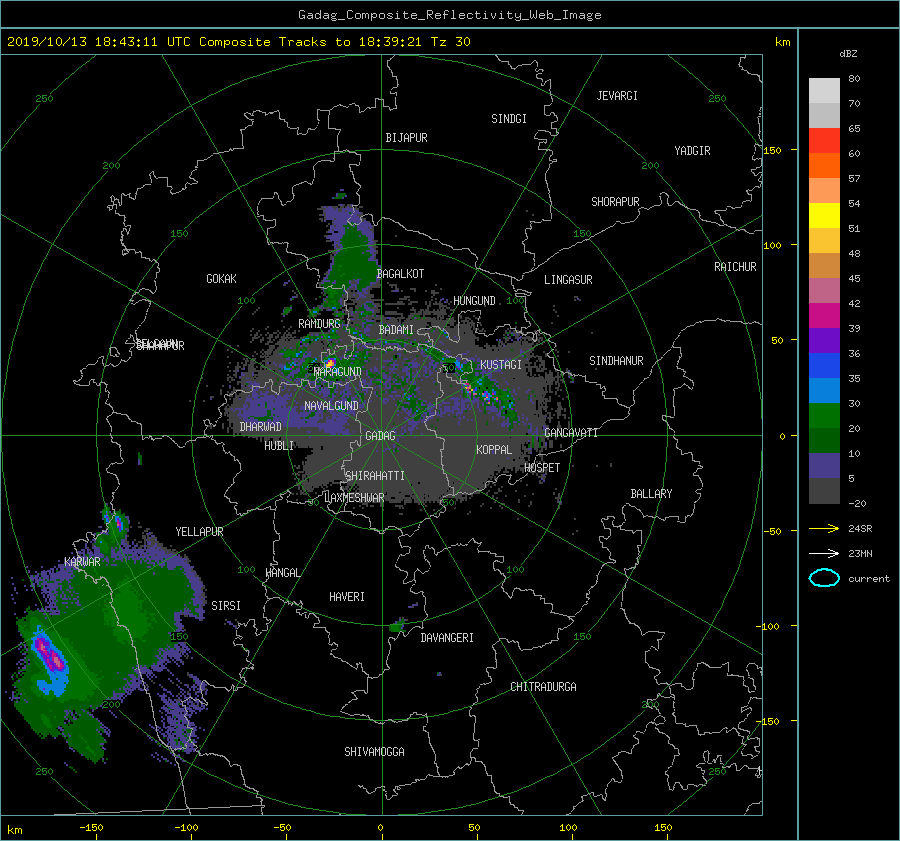This screenshot has width=900, height=841.
Task: Click the SINDHANUR city label
Action: (616, 361)
